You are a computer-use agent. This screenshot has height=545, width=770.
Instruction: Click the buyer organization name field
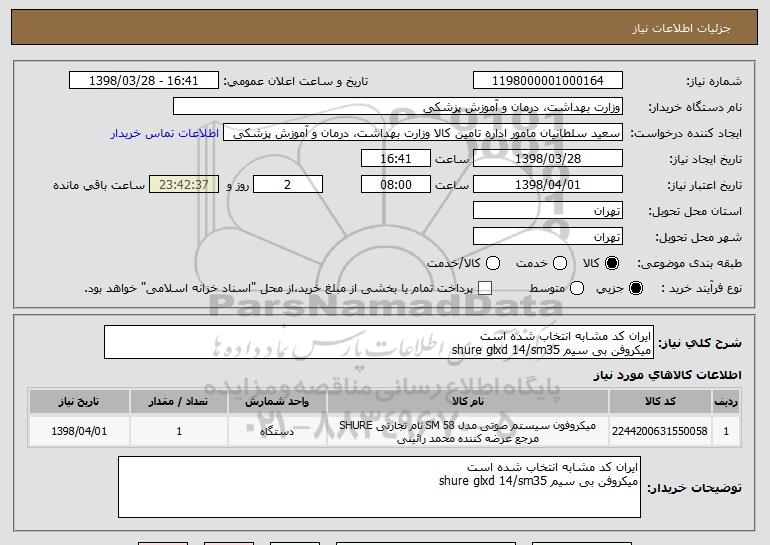point(398,107)
